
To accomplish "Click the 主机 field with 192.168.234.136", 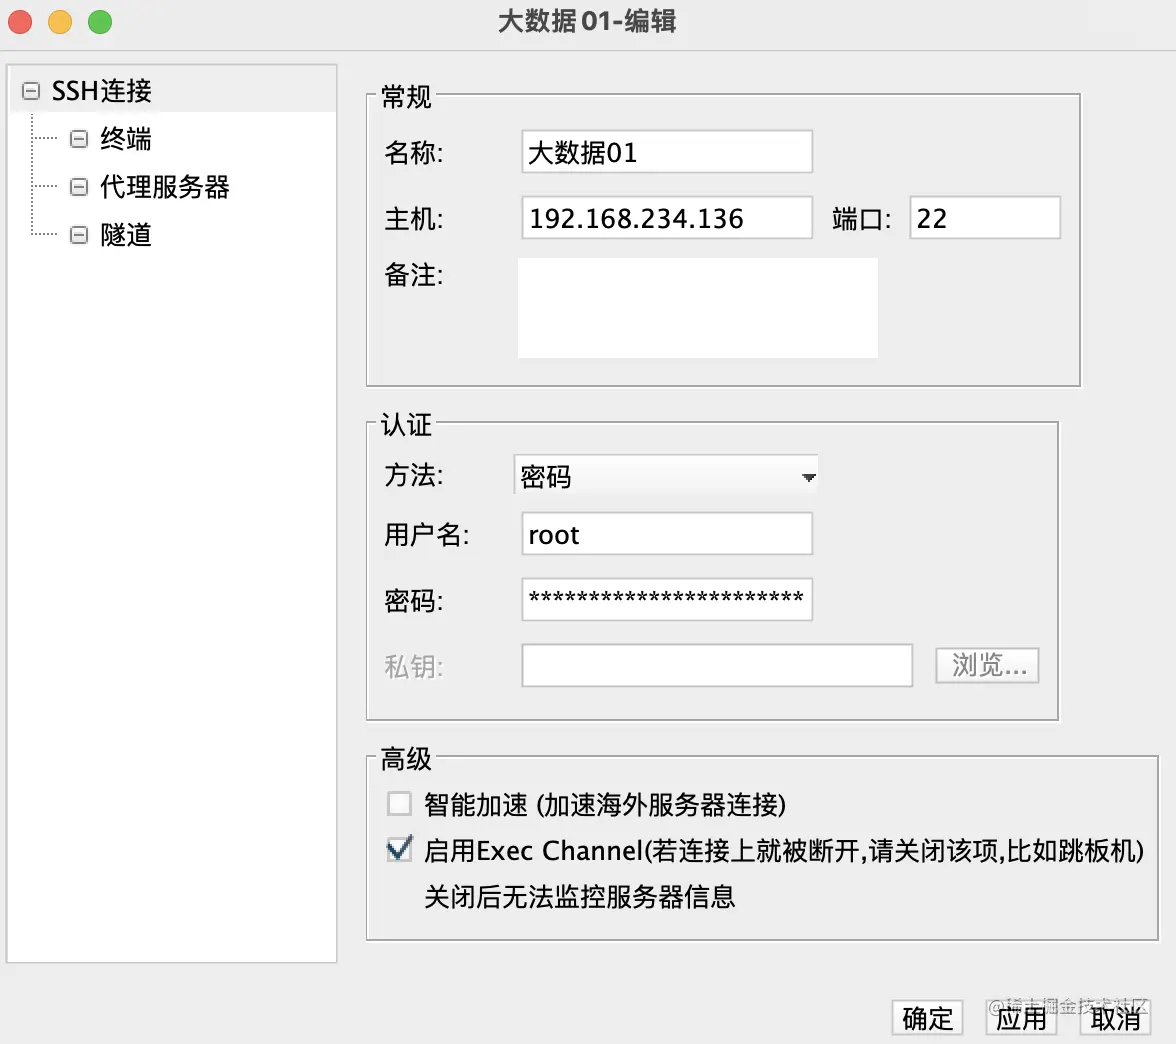I will pos(667,218).
